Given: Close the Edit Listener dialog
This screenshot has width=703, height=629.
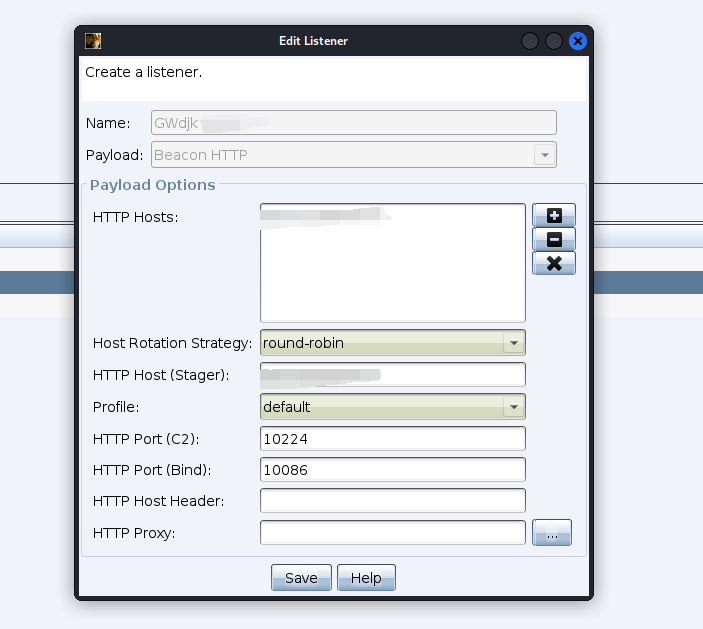Looking at the screenshot, I should click(577, 41).
